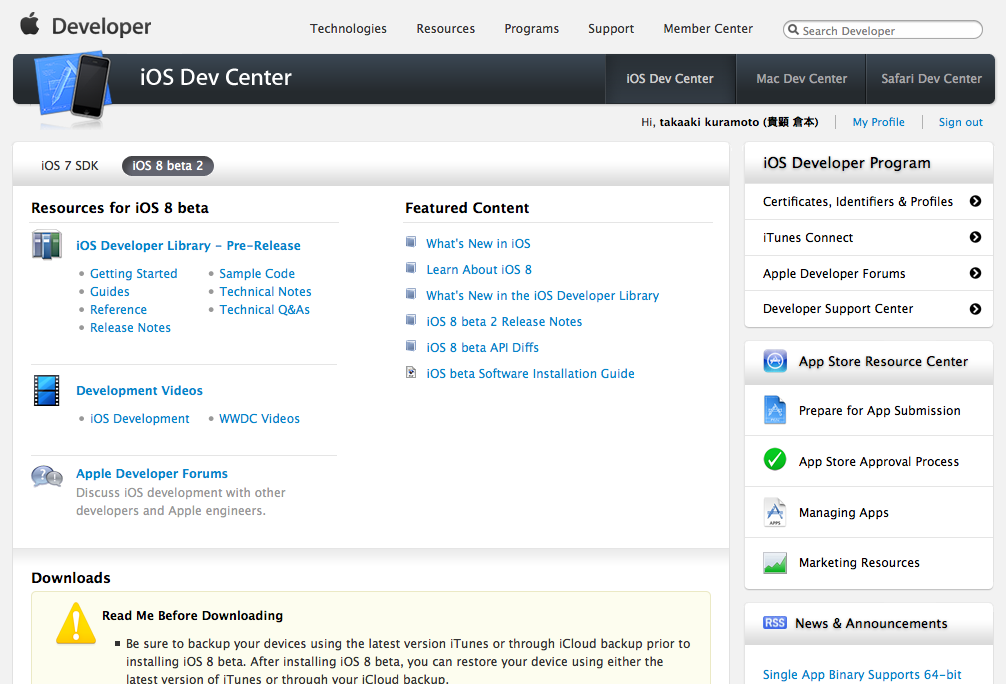Open the Programs menu
The image size is (1006, 684).
coord(532,29)
